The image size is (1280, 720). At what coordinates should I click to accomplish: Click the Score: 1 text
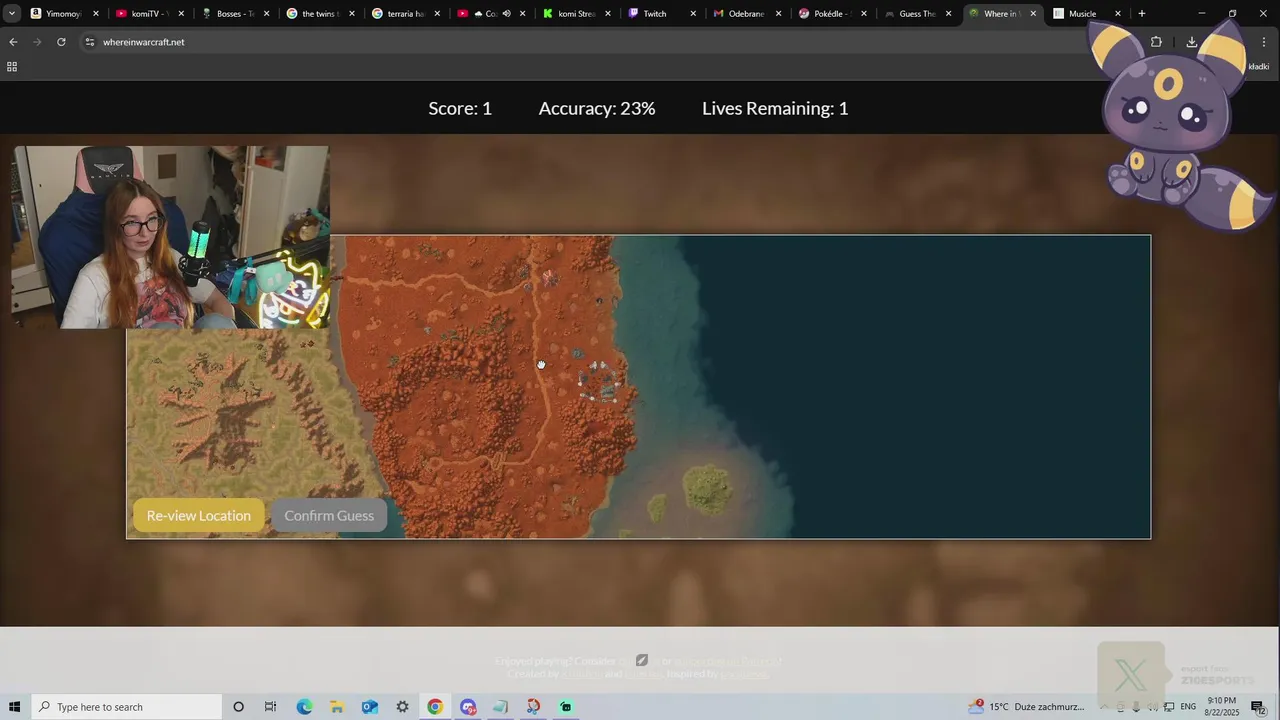(x=460, y=108)
